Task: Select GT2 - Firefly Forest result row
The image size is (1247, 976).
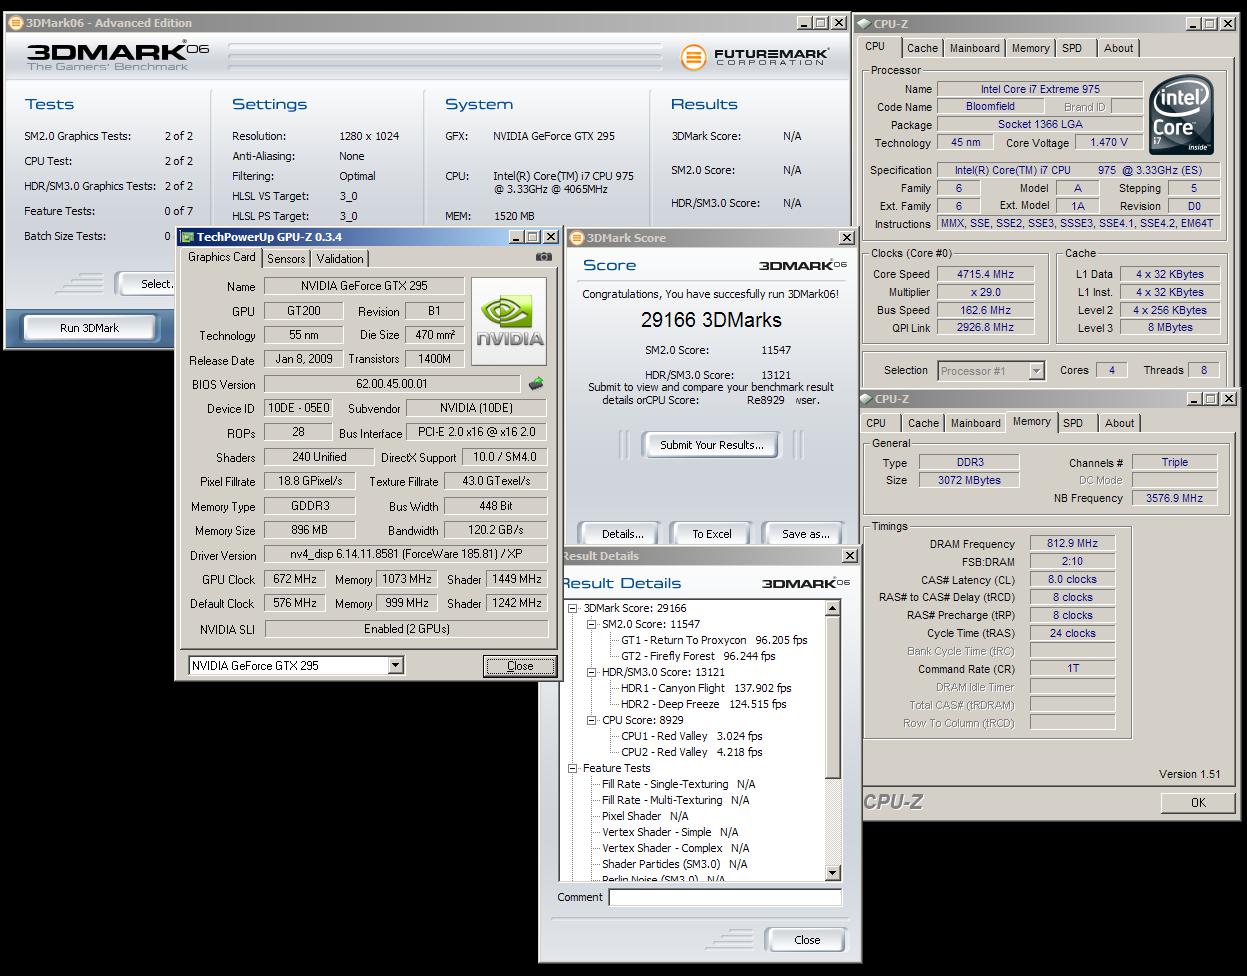Action: tap(698, 656)
